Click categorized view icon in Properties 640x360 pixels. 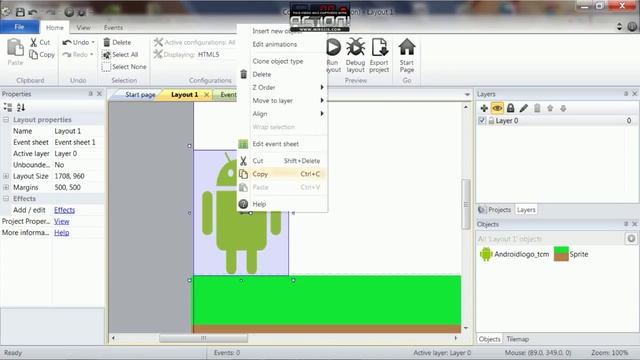point(8,107)
